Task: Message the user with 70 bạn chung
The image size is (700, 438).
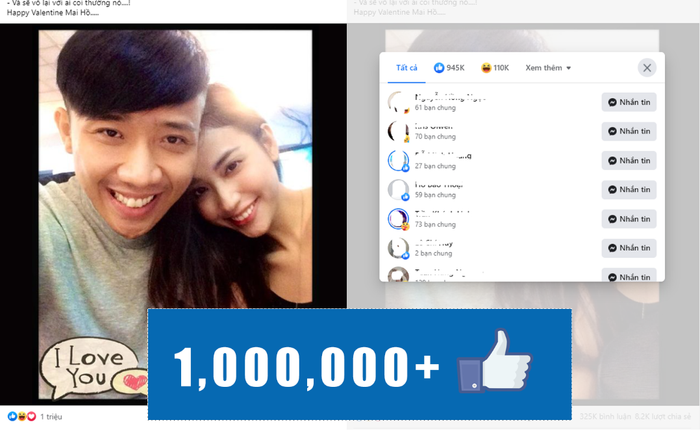Action: pyautogui.click(x=629, y=131)
